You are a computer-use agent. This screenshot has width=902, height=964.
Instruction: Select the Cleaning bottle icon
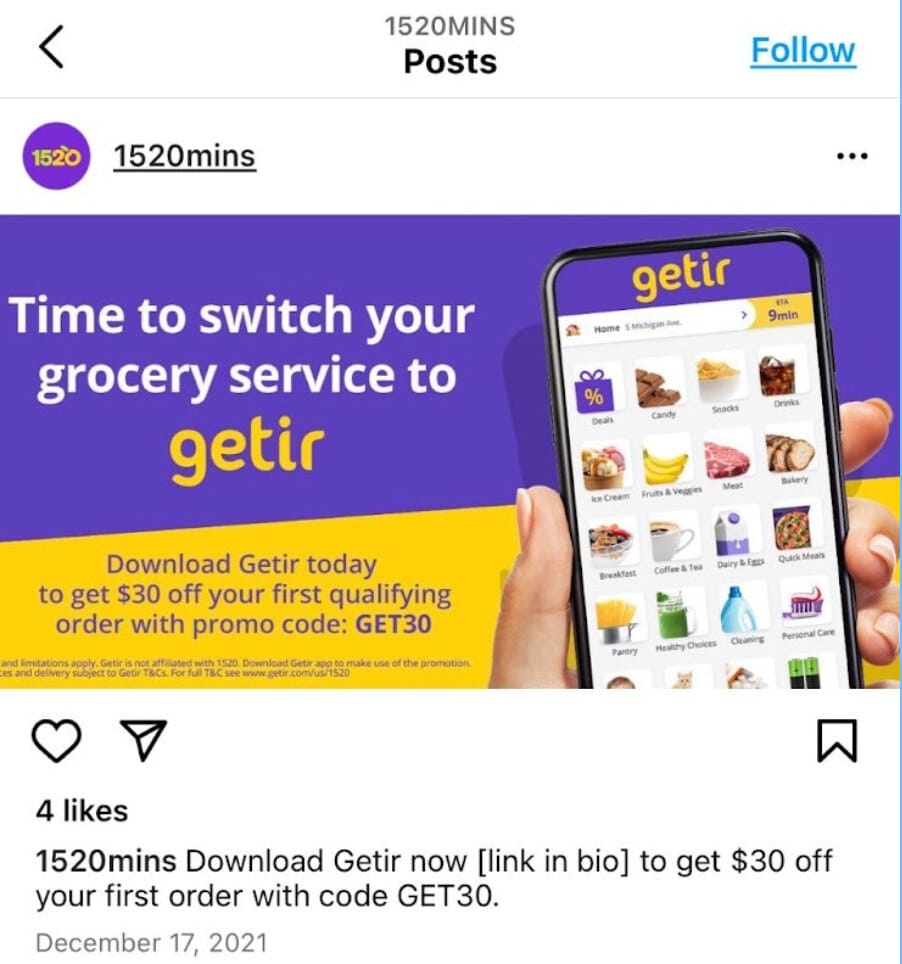[x=740, y=610]
